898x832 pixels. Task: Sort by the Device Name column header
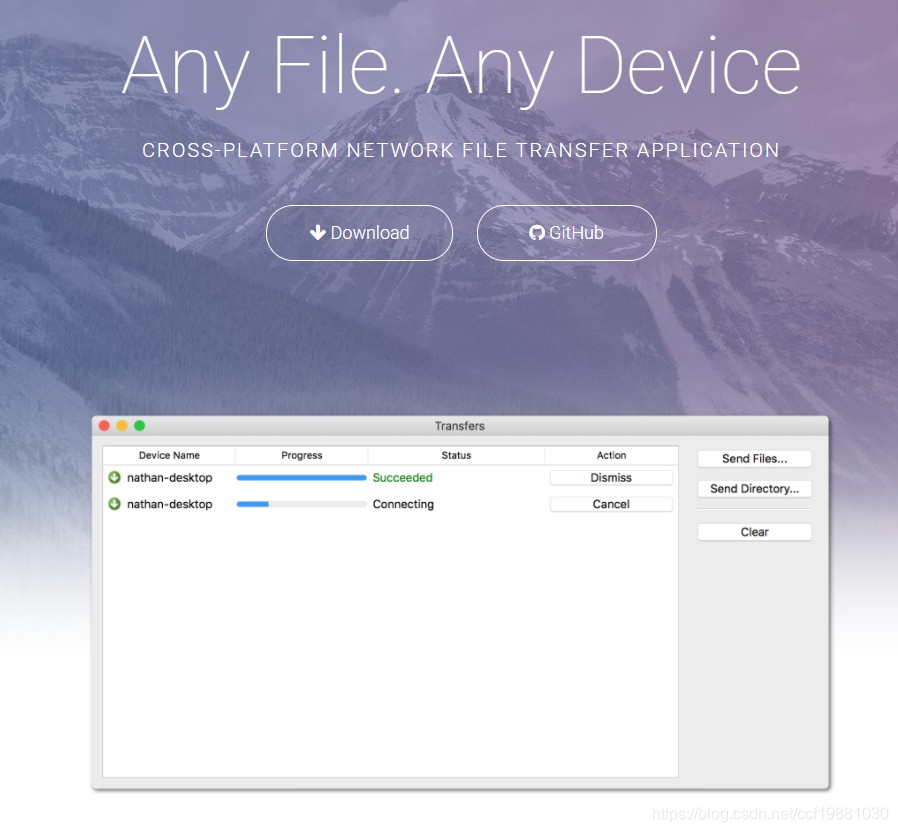click(169, 455)
